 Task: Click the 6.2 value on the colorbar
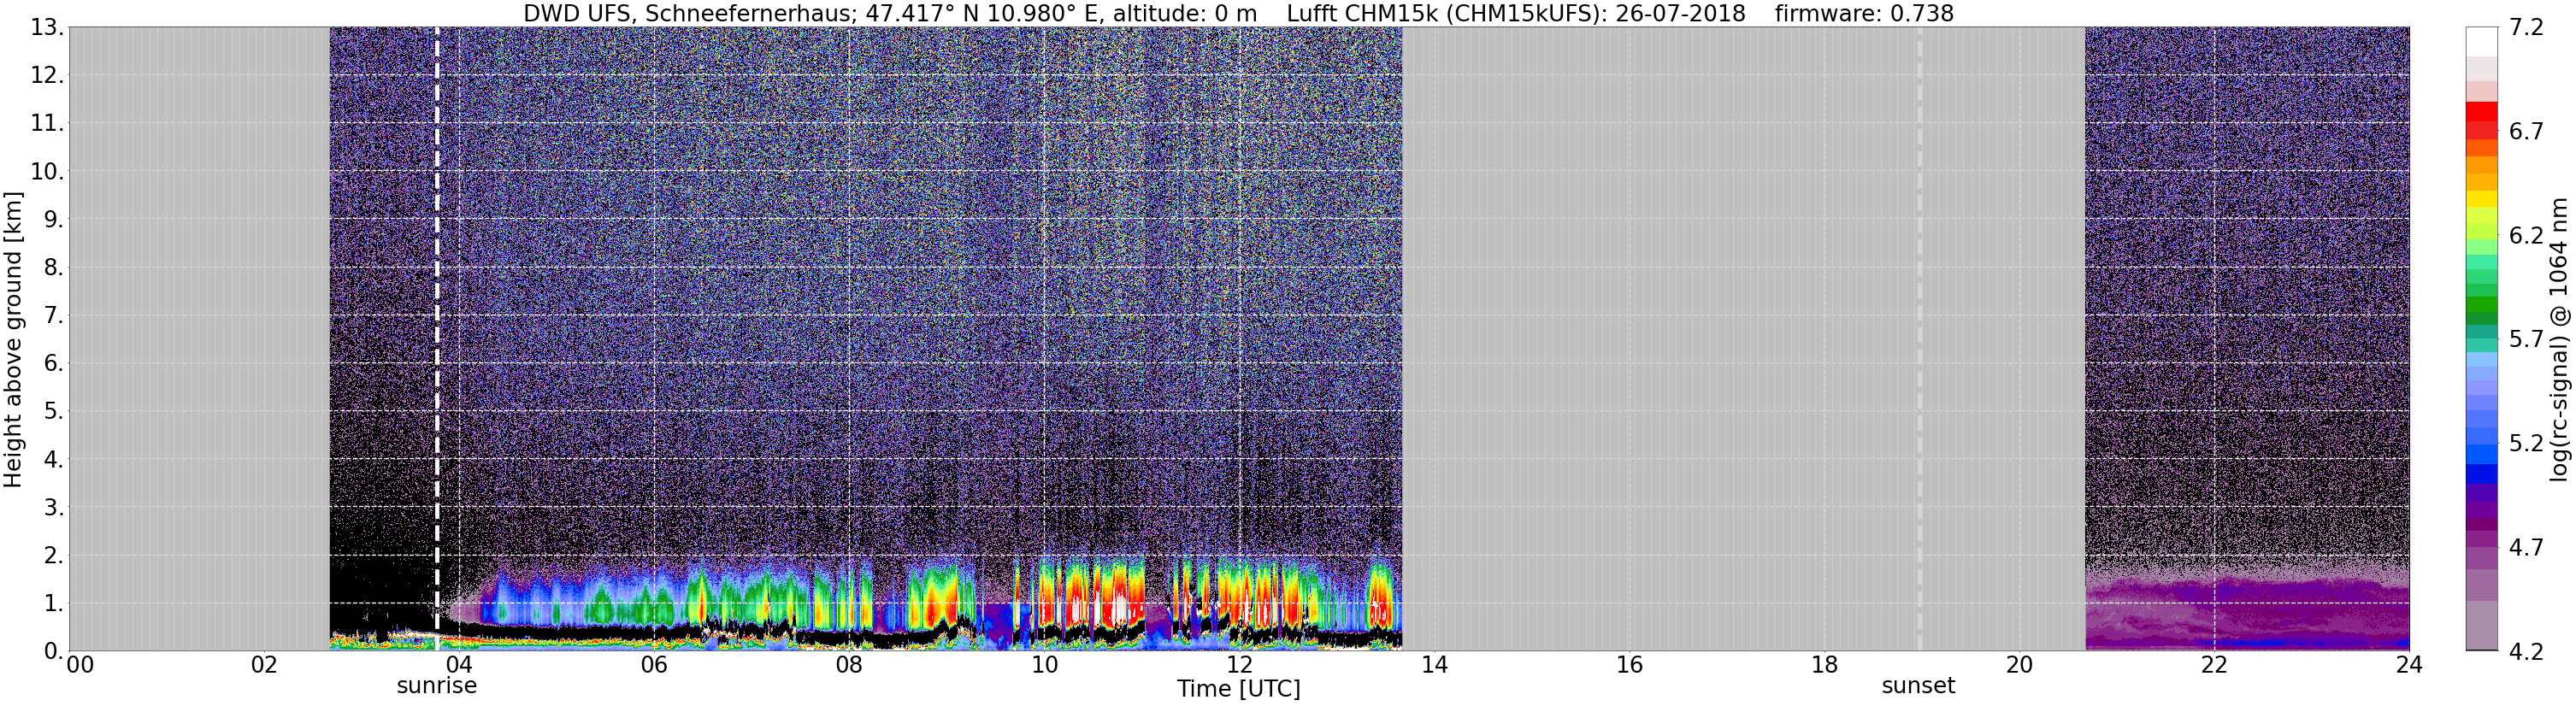2526,235
